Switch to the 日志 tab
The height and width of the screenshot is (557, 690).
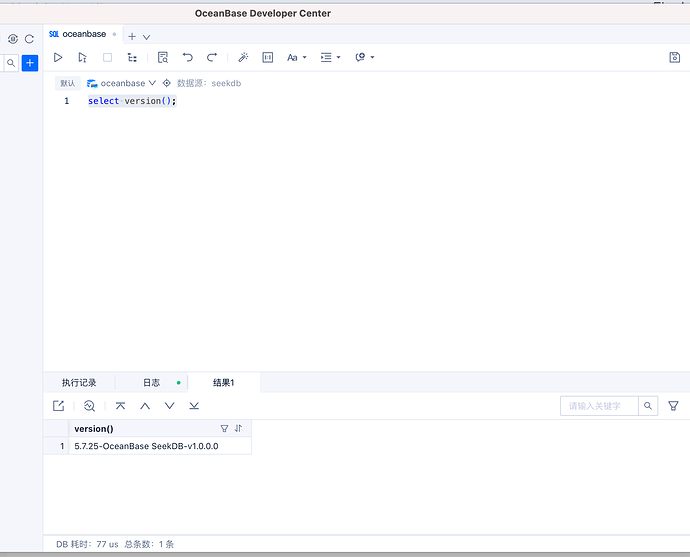[x=151, y=383]
